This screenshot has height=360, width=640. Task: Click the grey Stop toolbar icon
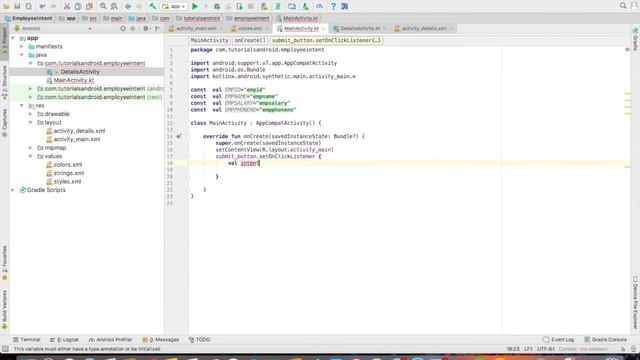pos(251,6)
